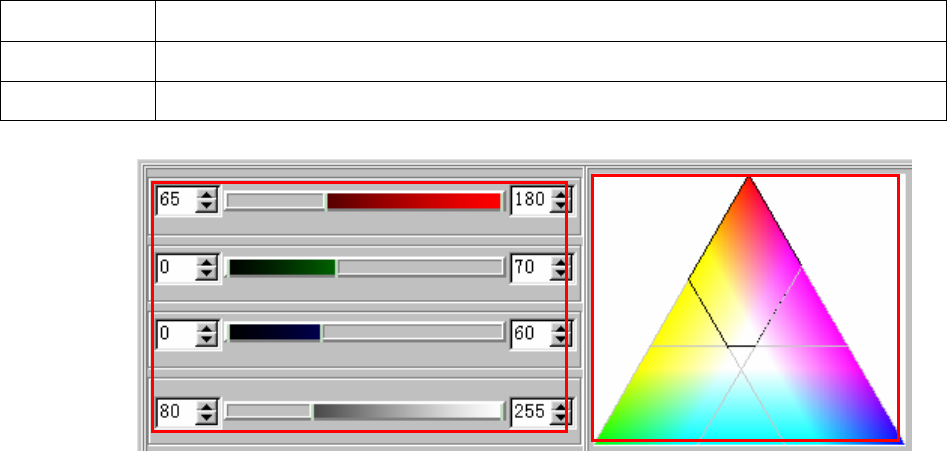The image size is (947, 451).
Task: Decrease the blue minimum value 0
Action: click(x=207, y=341)
